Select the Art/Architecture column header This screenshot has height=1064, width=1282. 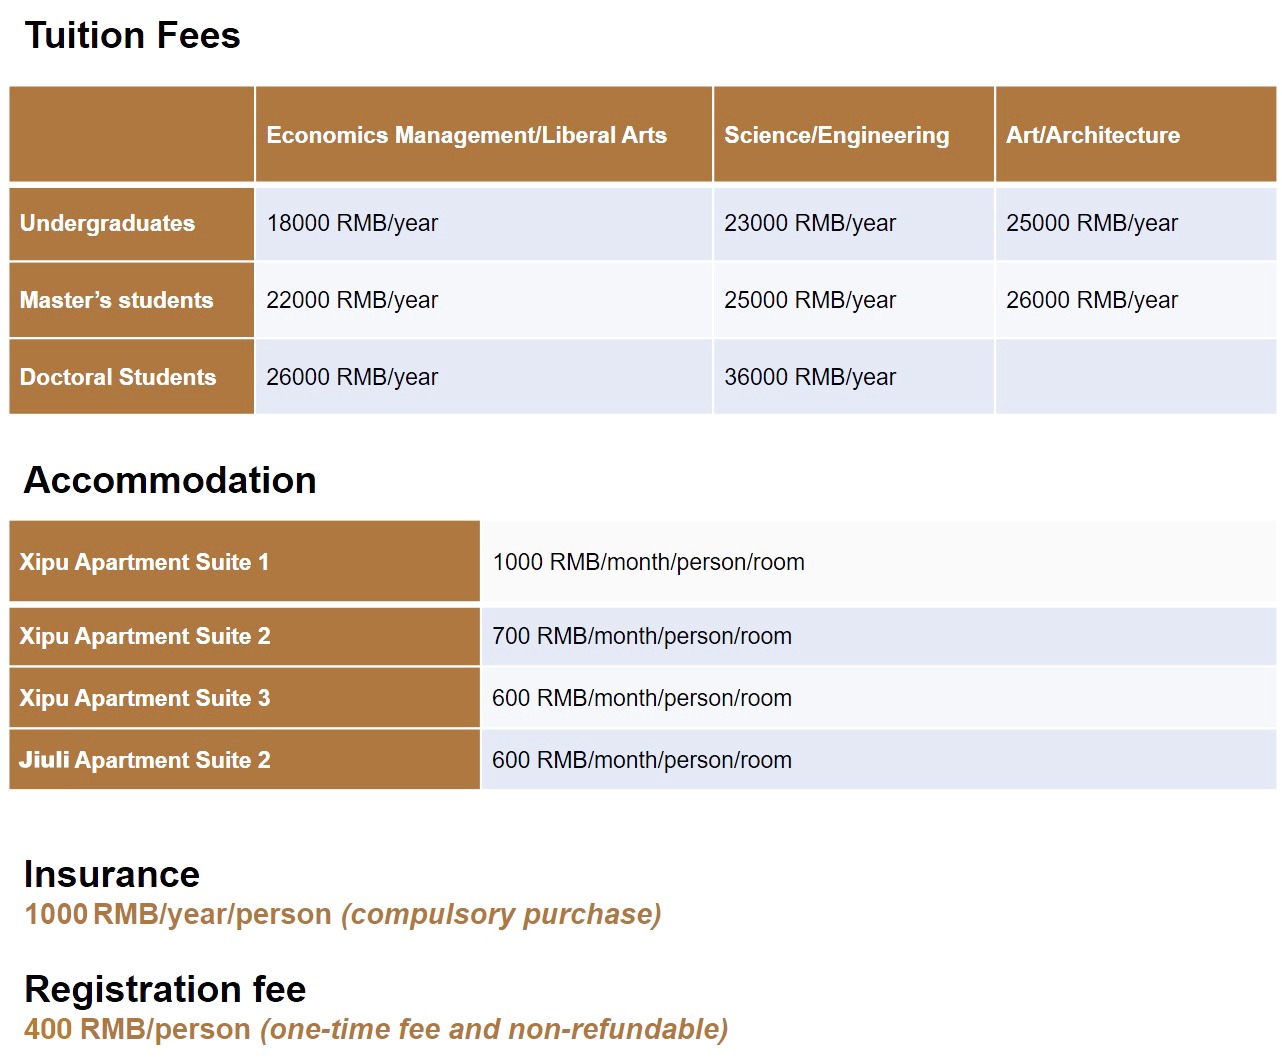[1092, 135]
